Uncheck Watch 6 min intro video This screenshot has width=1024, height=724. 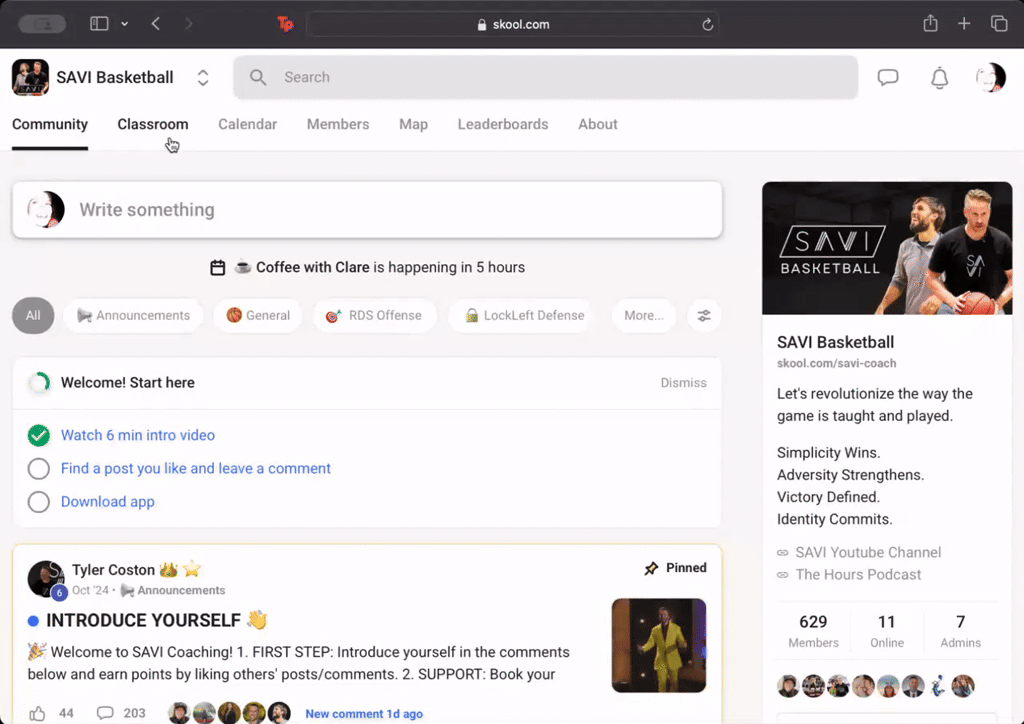pos(38,435)
